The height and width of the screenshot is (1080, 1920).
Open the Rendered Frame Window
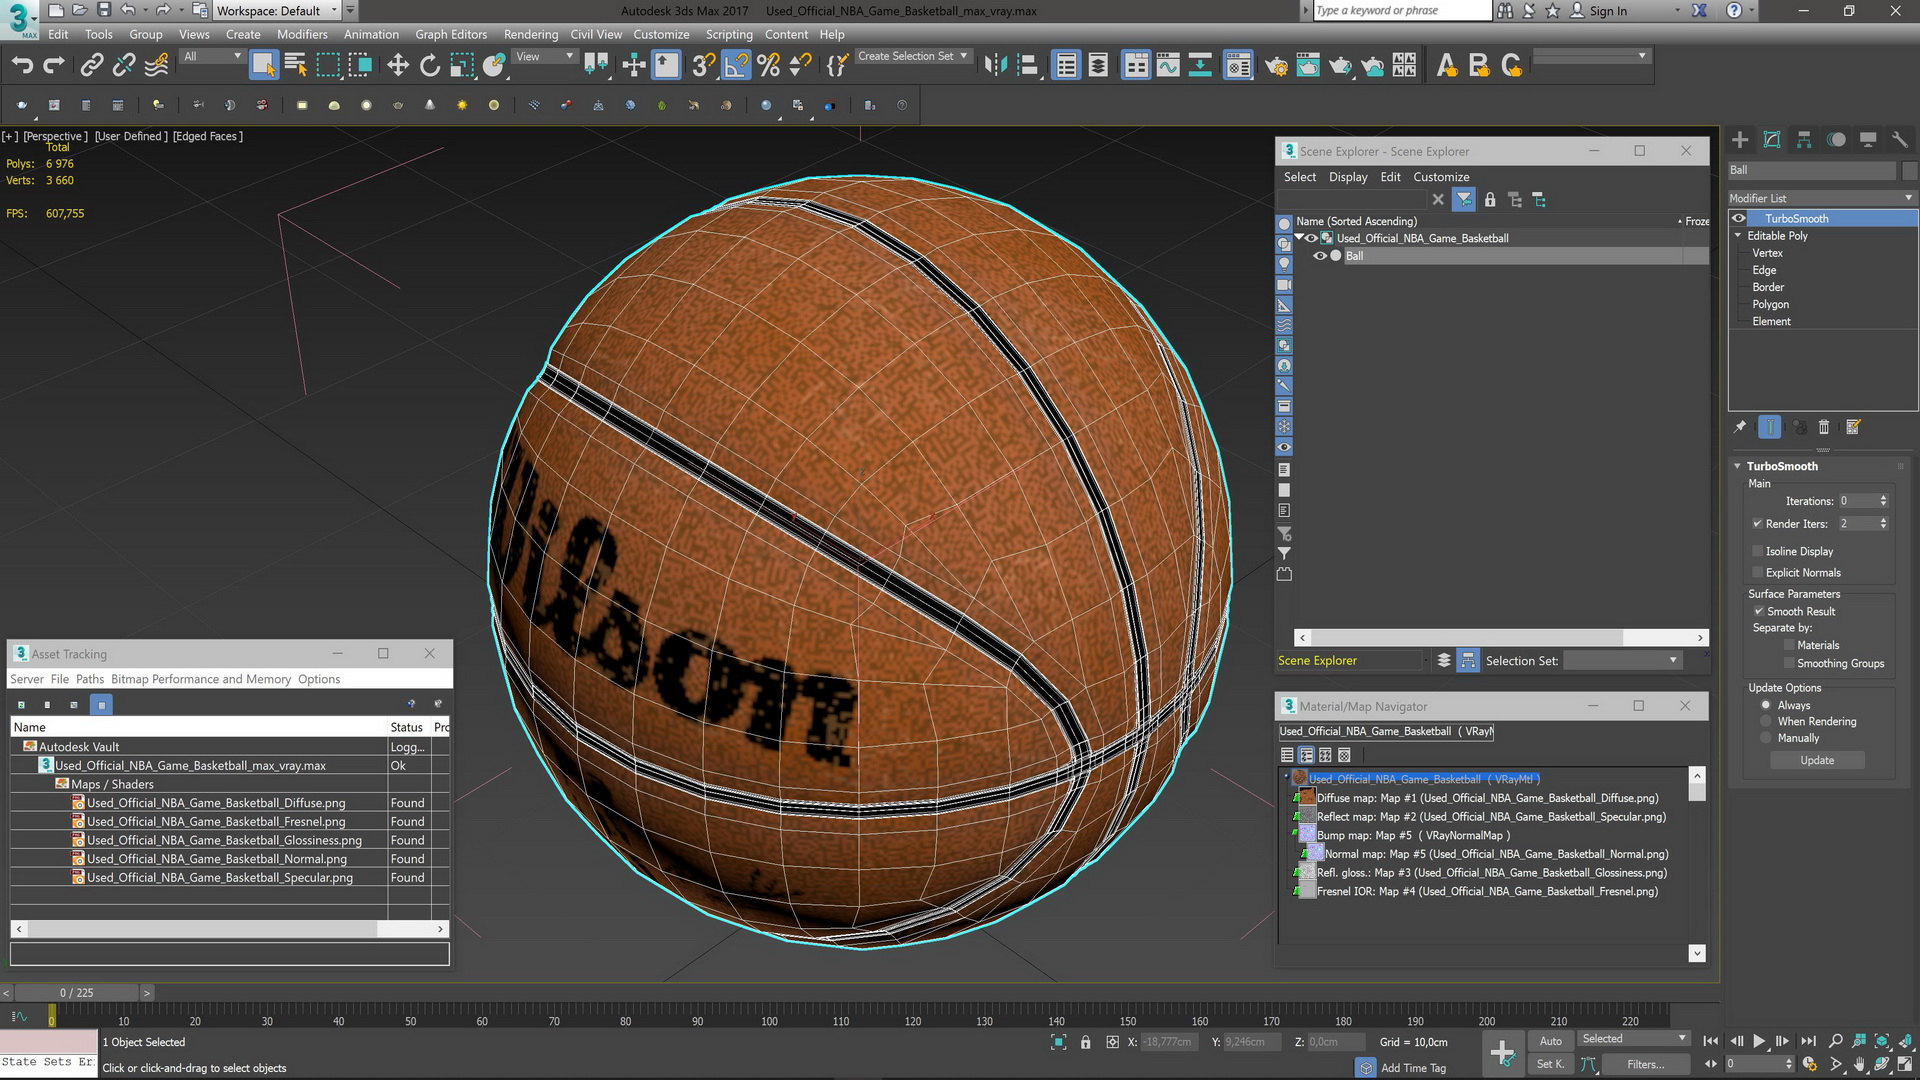coord(1308,66)
